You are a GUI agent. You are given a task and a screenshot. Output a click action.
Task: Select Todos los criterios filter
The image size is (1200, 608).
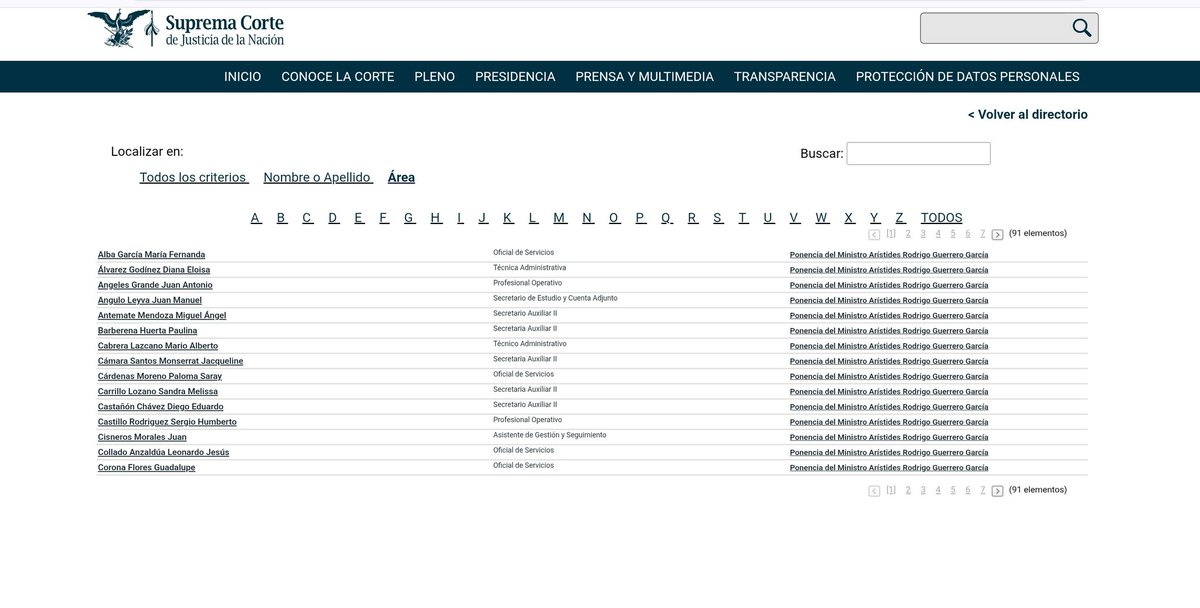[194, 177]
